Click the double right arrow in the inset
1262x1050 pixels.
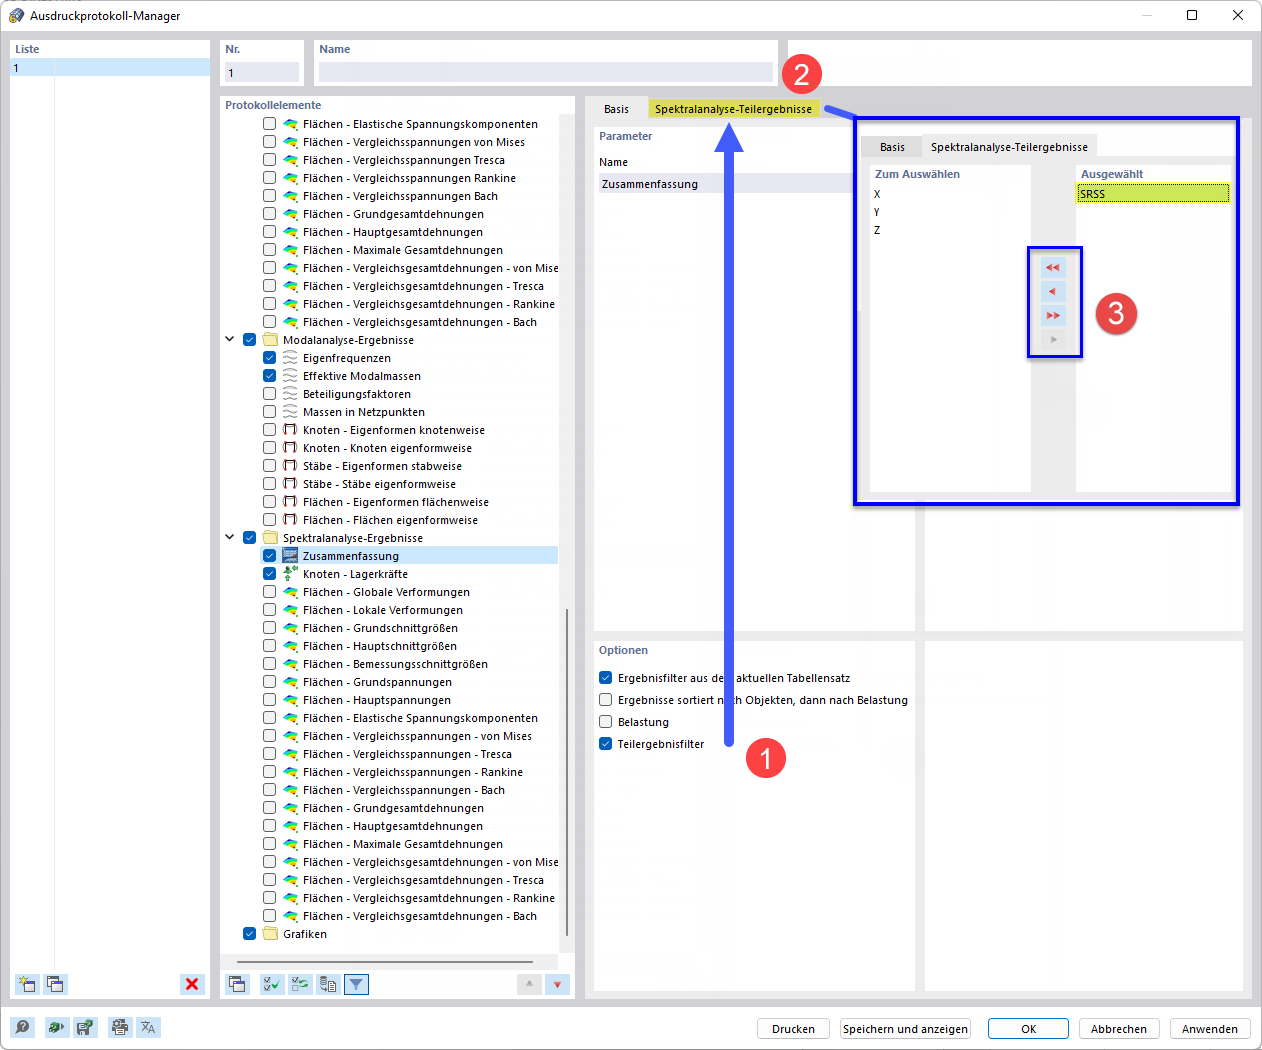pyautogui.click(x=1053, y=315)
